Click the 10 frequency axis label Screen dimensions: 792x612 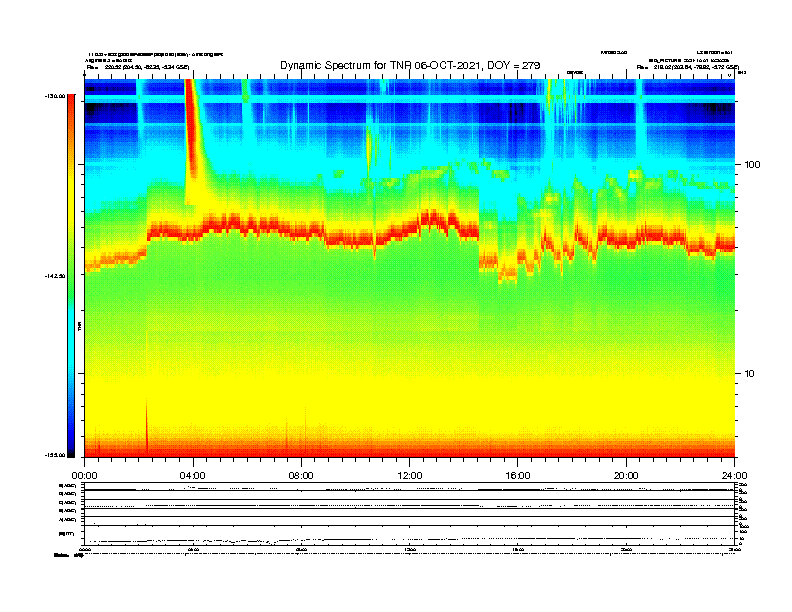point(750,374)
